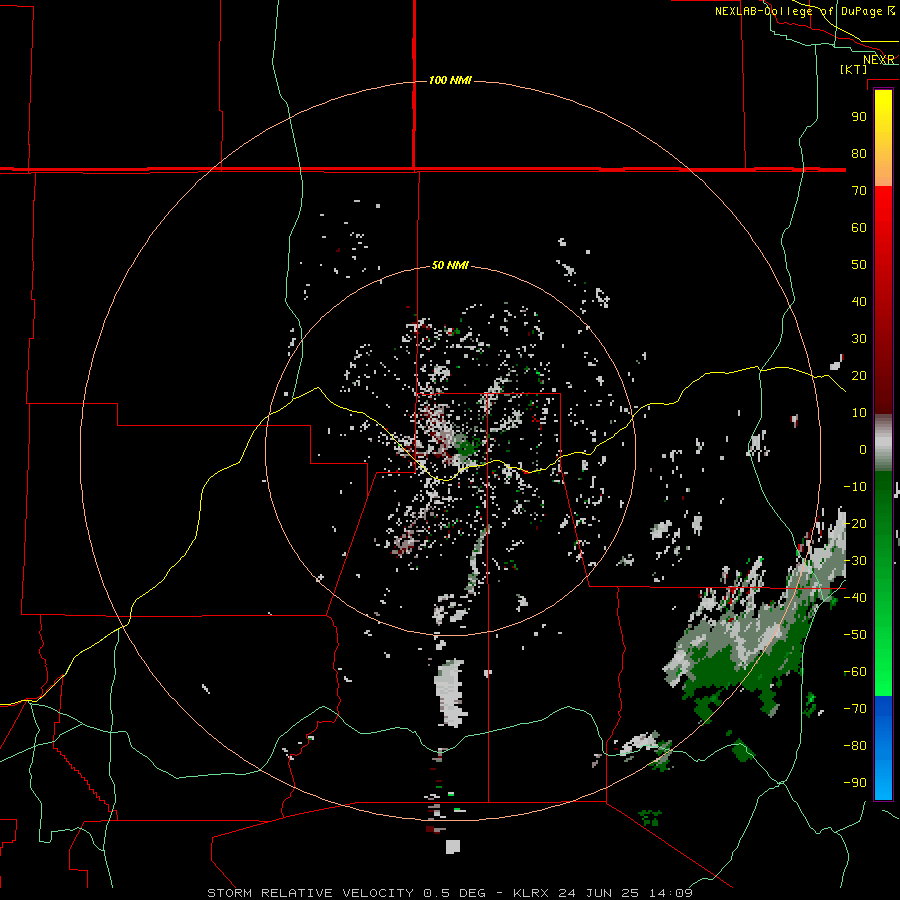This screenshot has width=900, height=900.
Task: Click the -30 value on the velocity scale
Action: click(855, 561)
